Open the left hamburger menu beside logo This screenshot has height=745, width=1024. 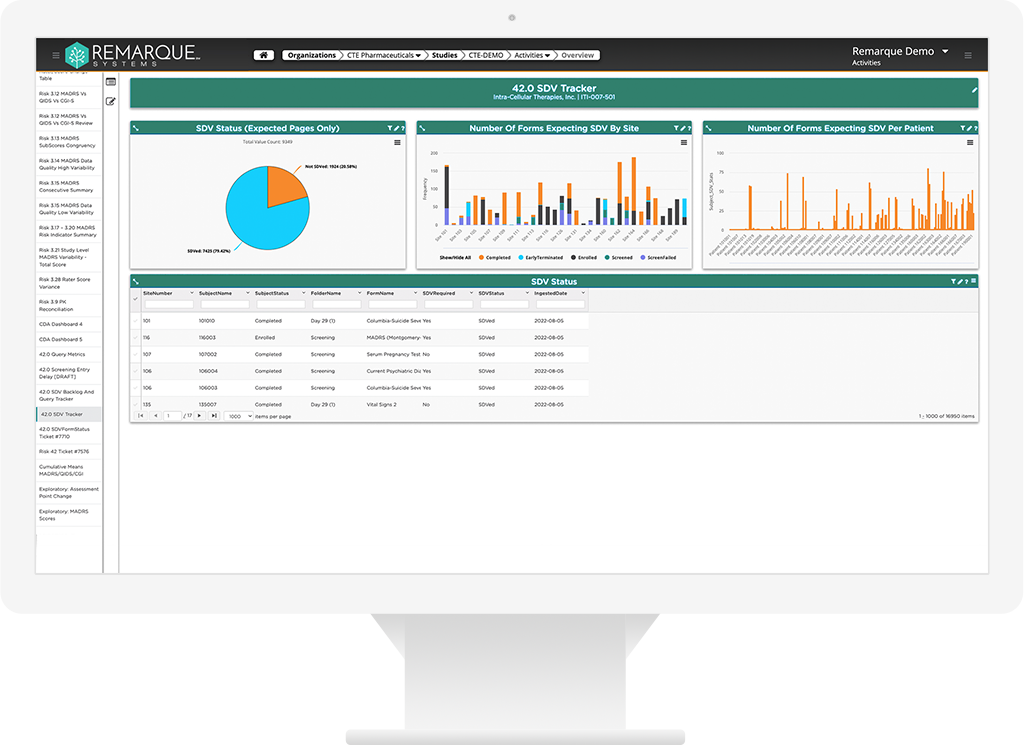pyautogui.click(x=56, y=55)
